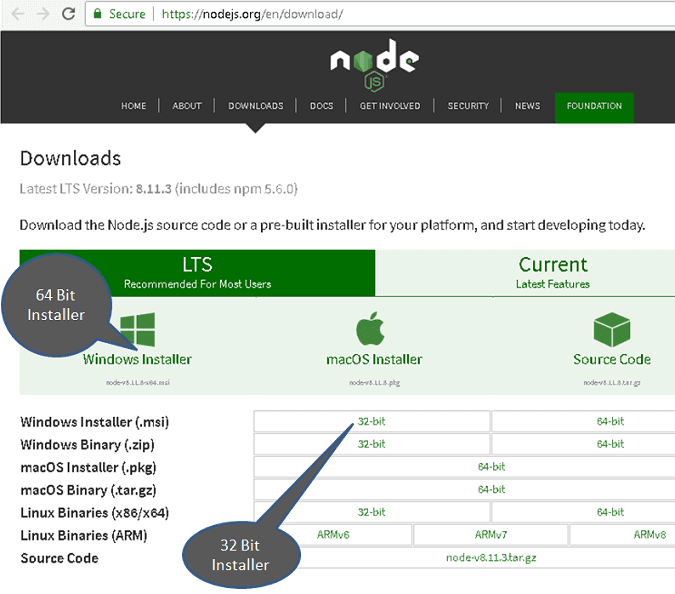Click the Apple macOS logo icon
This screenshot has width=675, height=594.
[370, 328]
